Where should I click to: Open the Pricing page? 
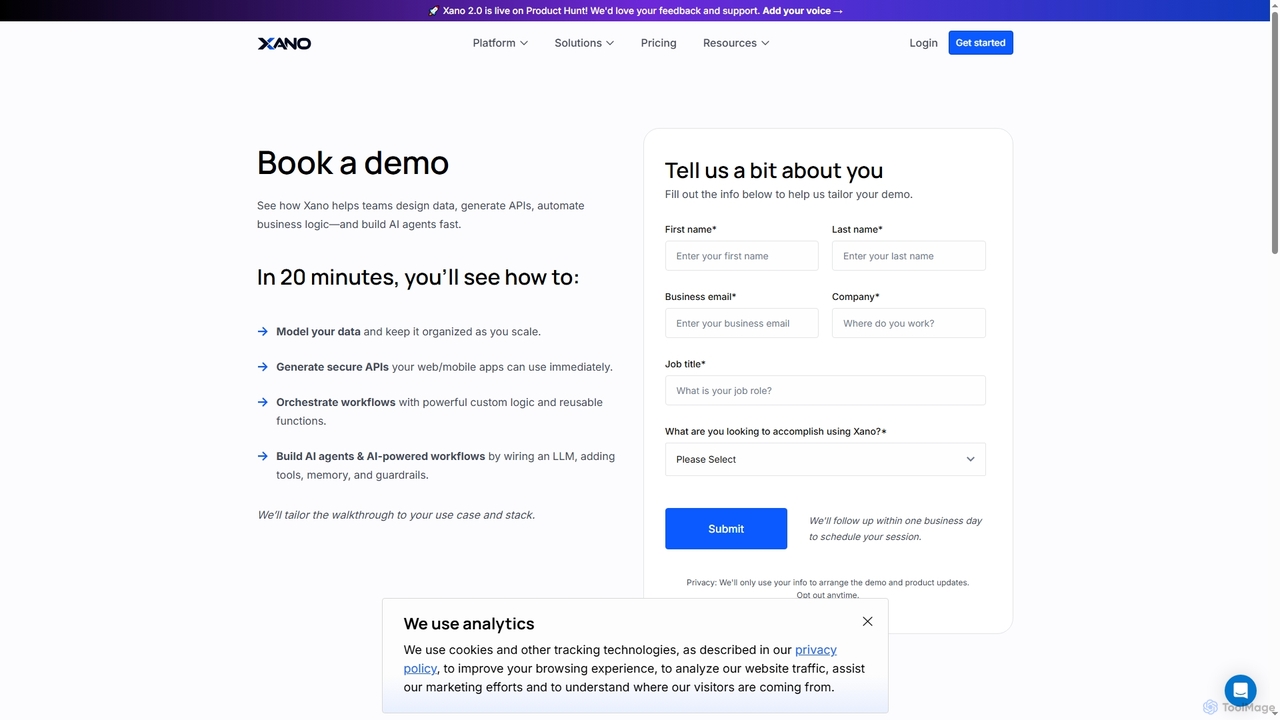[658, 43]
